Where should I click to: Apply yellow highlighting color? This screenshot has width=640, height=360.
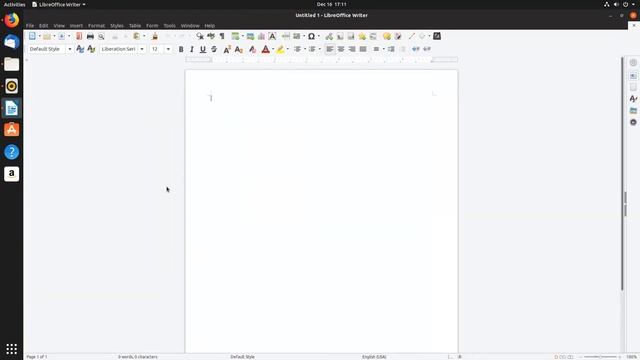click(280, 49)
